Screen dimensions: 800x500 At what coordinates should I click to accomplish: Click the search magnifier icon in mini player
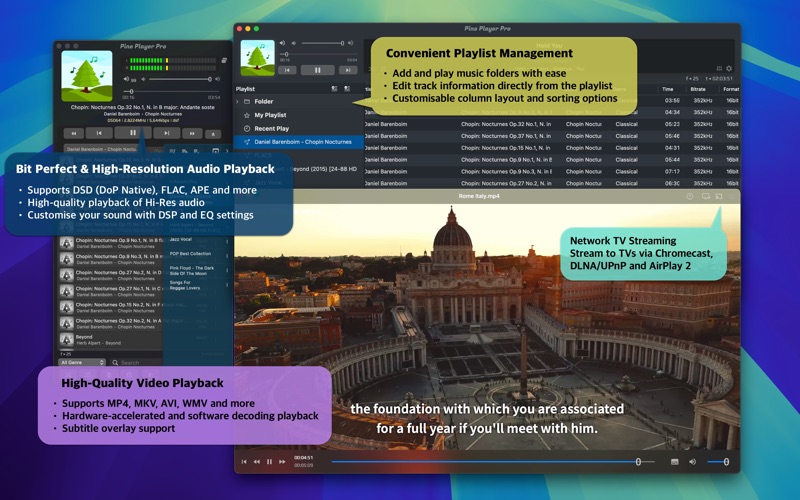(115, 363)
